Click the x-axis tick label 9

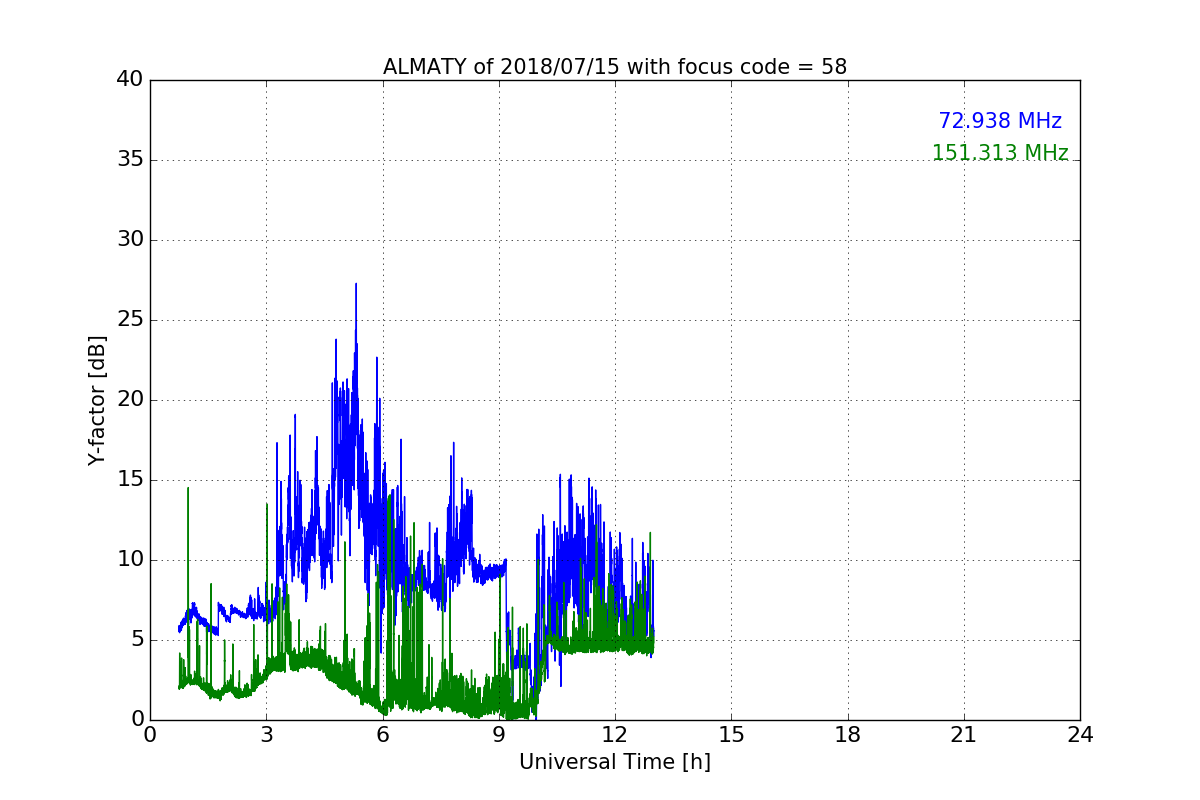(x=499, y=734)
